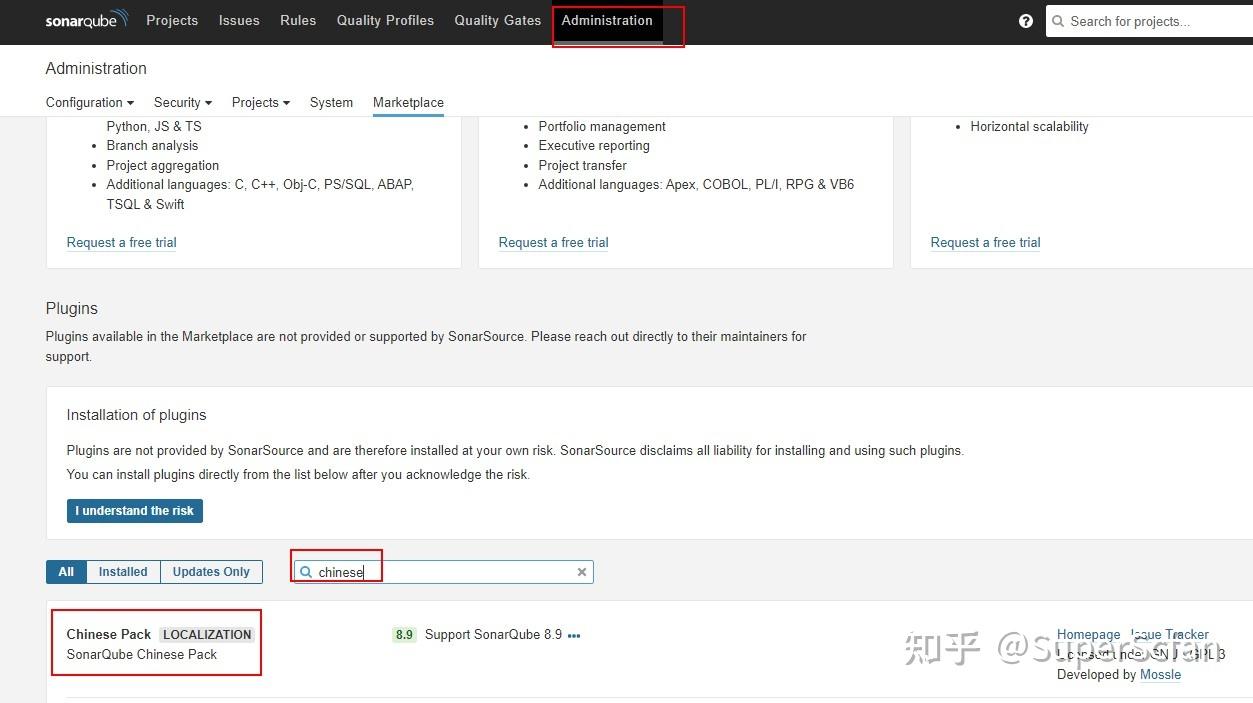Screen dimensions: 1253x703
Task: Select the Administration menu item
Action: click(x=607, y=20)
